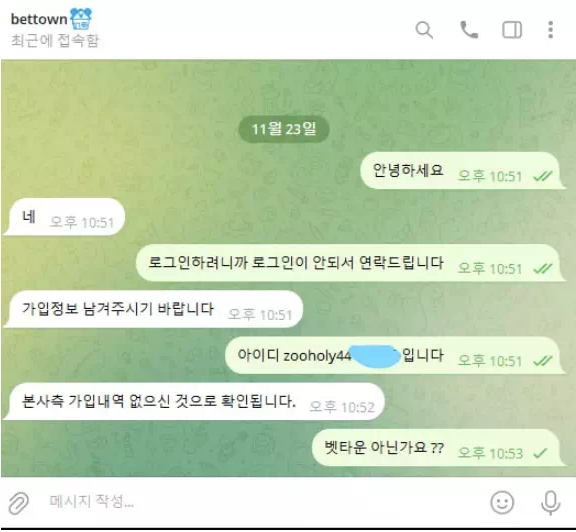
Task: Select the 네 reply message bubble
Action: click(x=64, y=217)
